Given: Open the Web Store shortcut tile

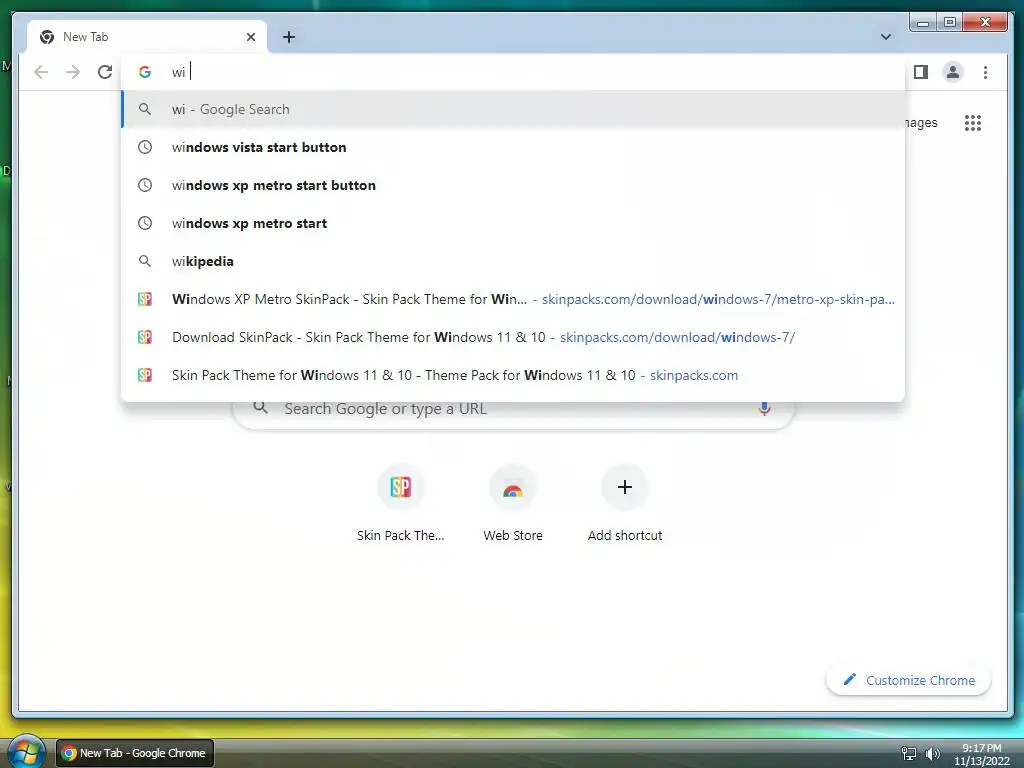Looking at the screenshot, I should point(513,503).
